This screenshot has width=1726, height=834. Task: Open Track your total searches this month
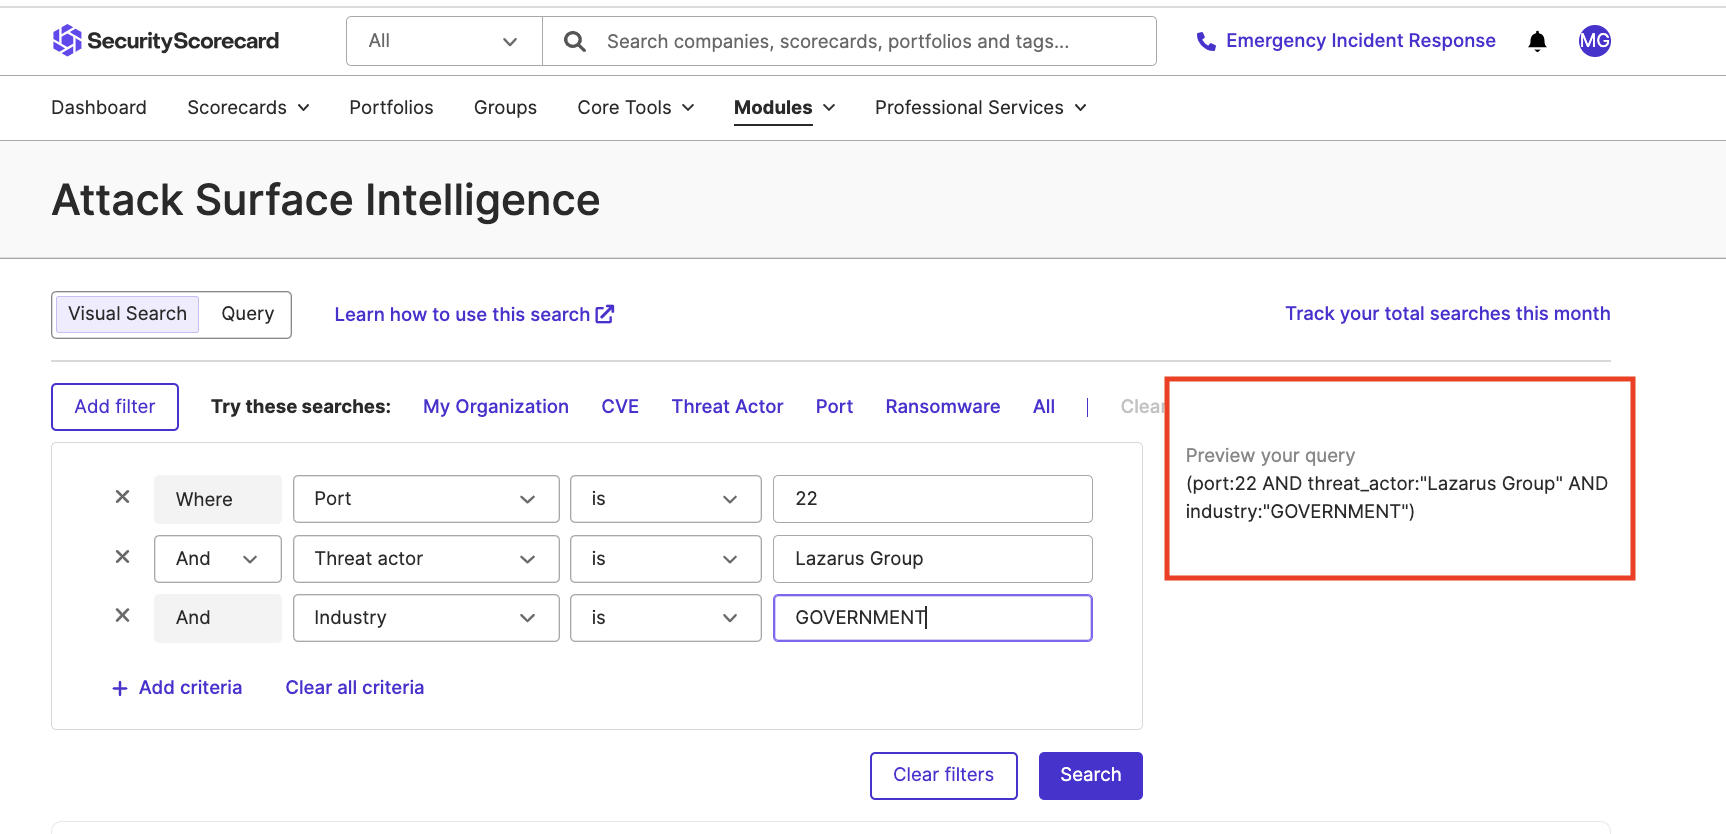pyautogui.click(x=1447, y=314)
